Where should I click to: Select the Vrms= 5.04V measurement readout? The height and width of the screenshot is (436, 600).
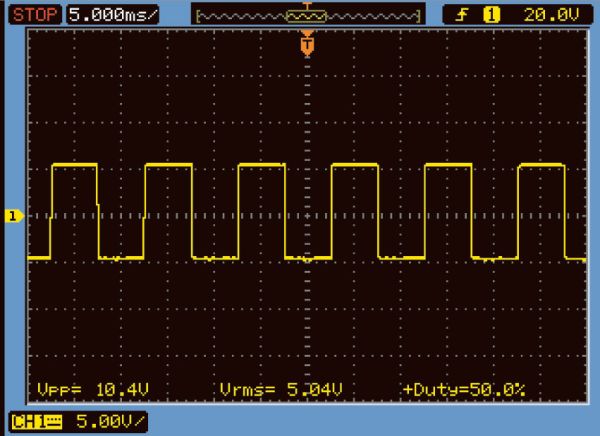(265, 388)
